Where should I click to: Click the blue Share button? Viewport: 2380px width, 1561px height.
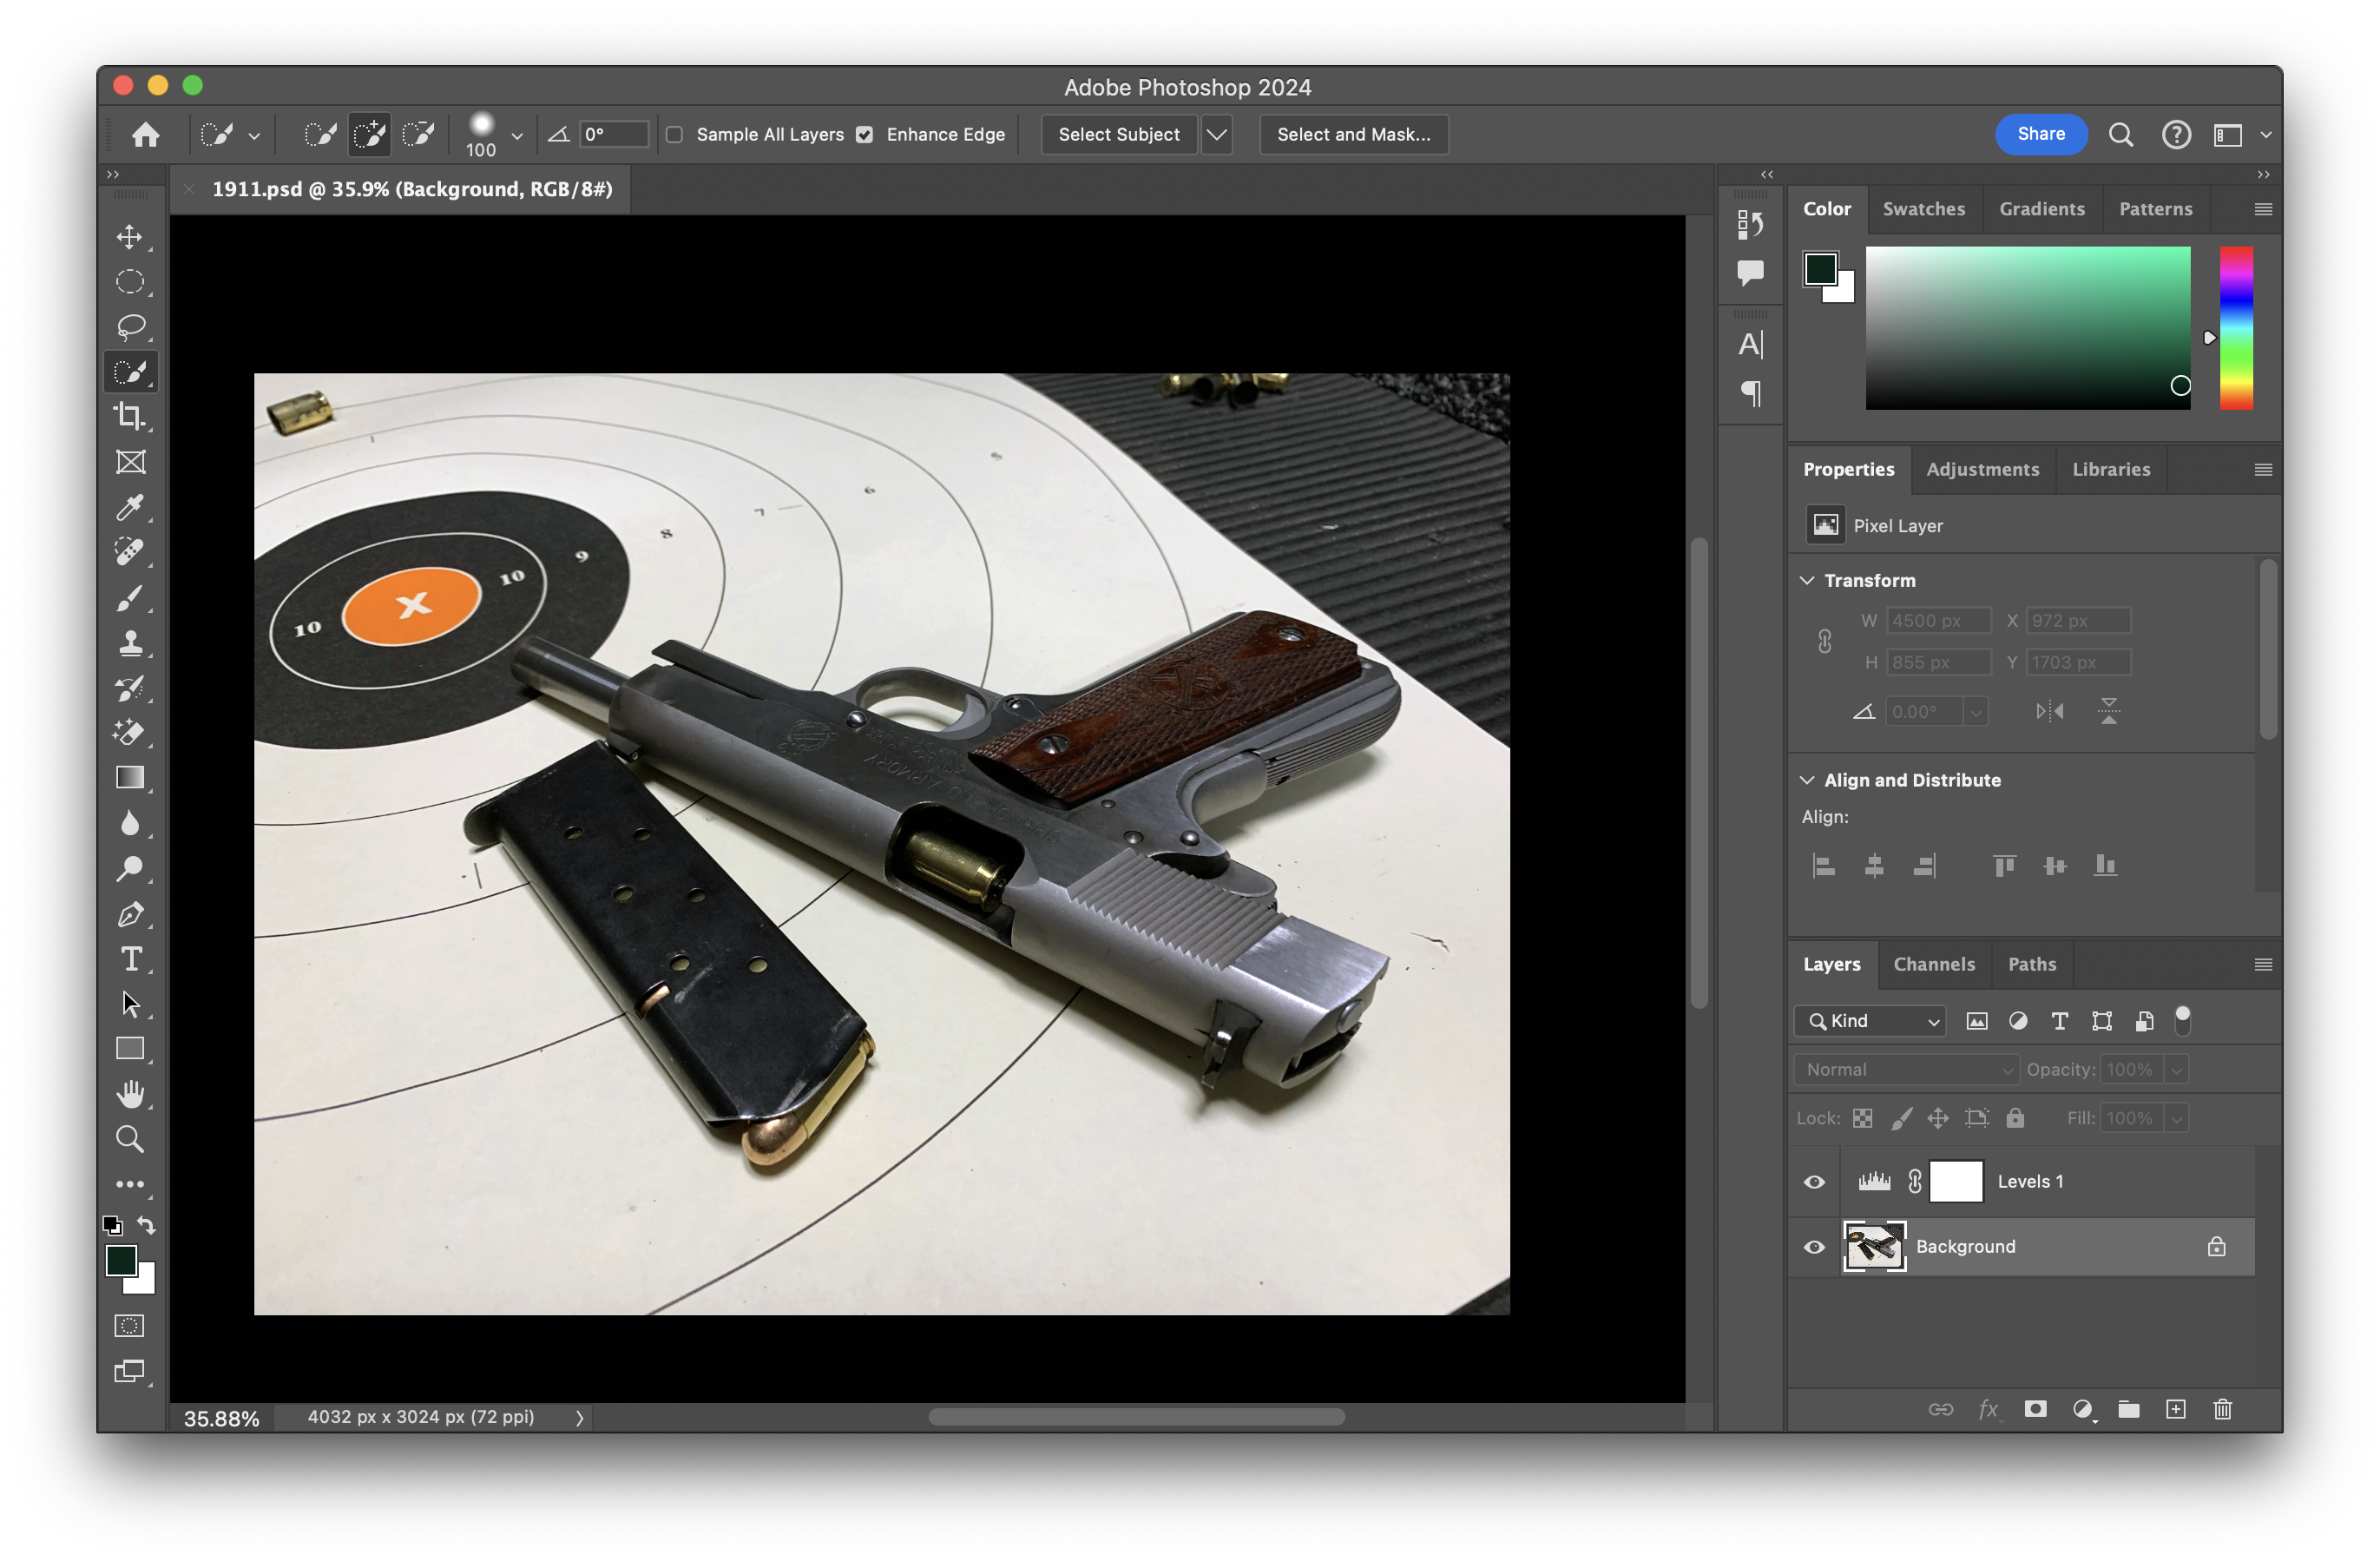coord(2040,134)
